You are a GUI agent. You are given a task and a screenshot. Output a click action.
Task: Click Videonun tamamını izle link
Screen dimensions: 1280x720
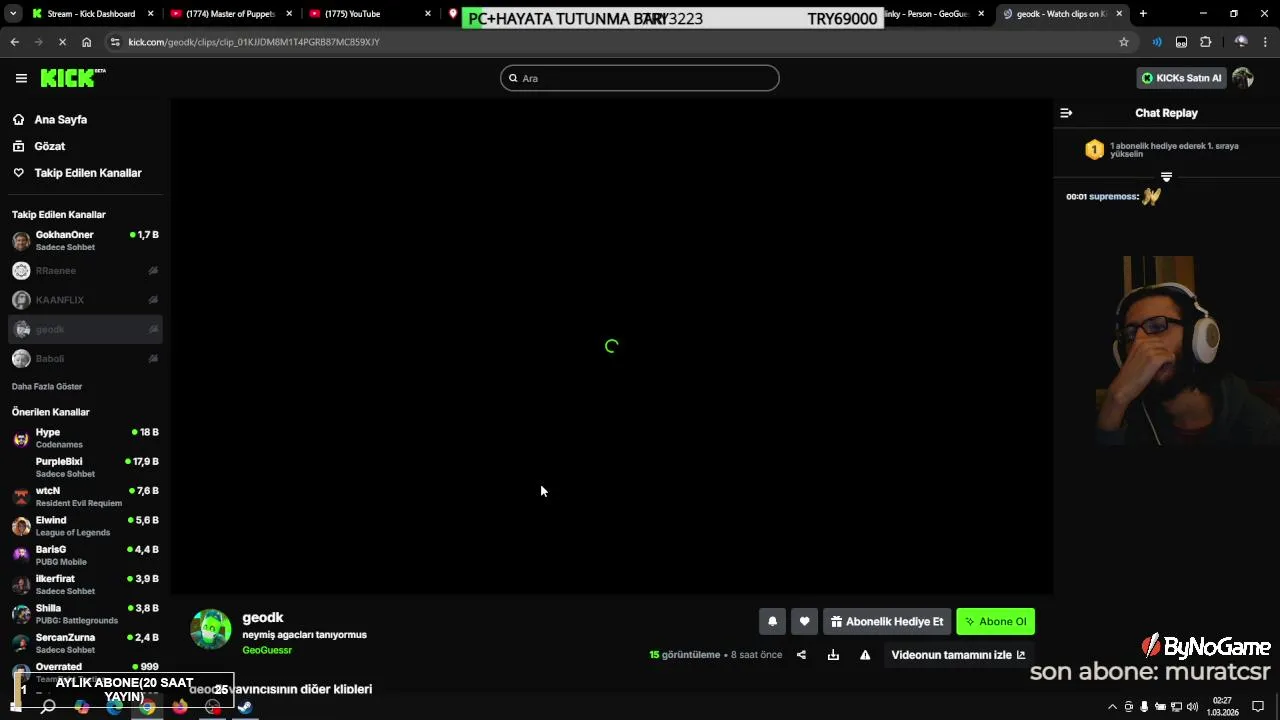tap(958, 655)
